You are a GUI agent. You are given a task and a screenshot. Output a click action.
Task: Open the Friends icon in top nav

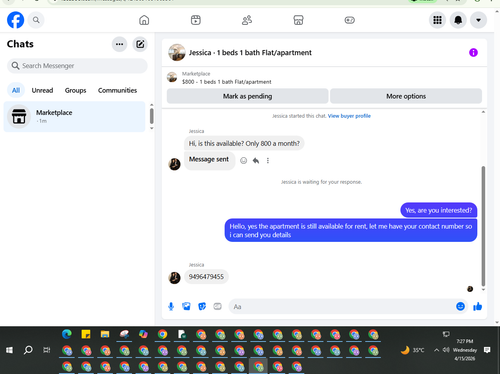coord(247,20)
